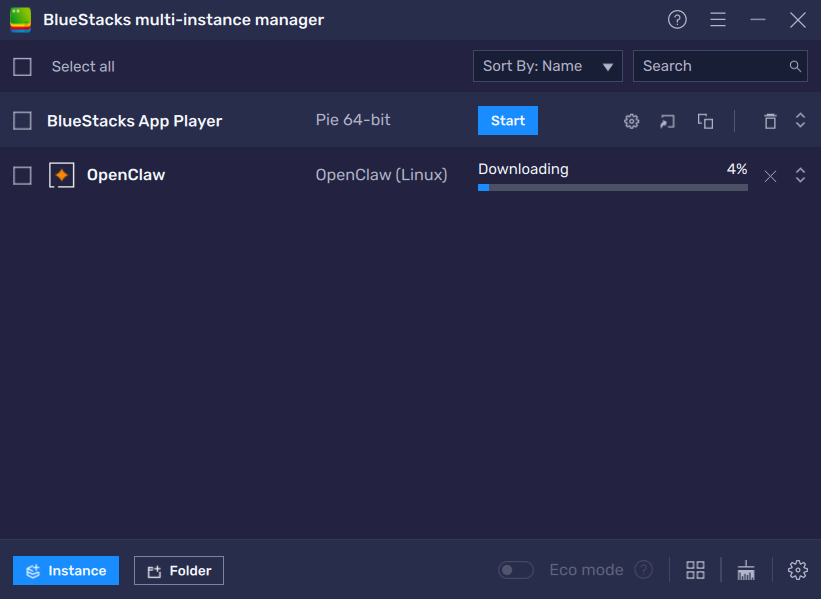Viewport: 821px width, 599px height.
Task: Click into the Search field
Action: (x=720, y=66)
